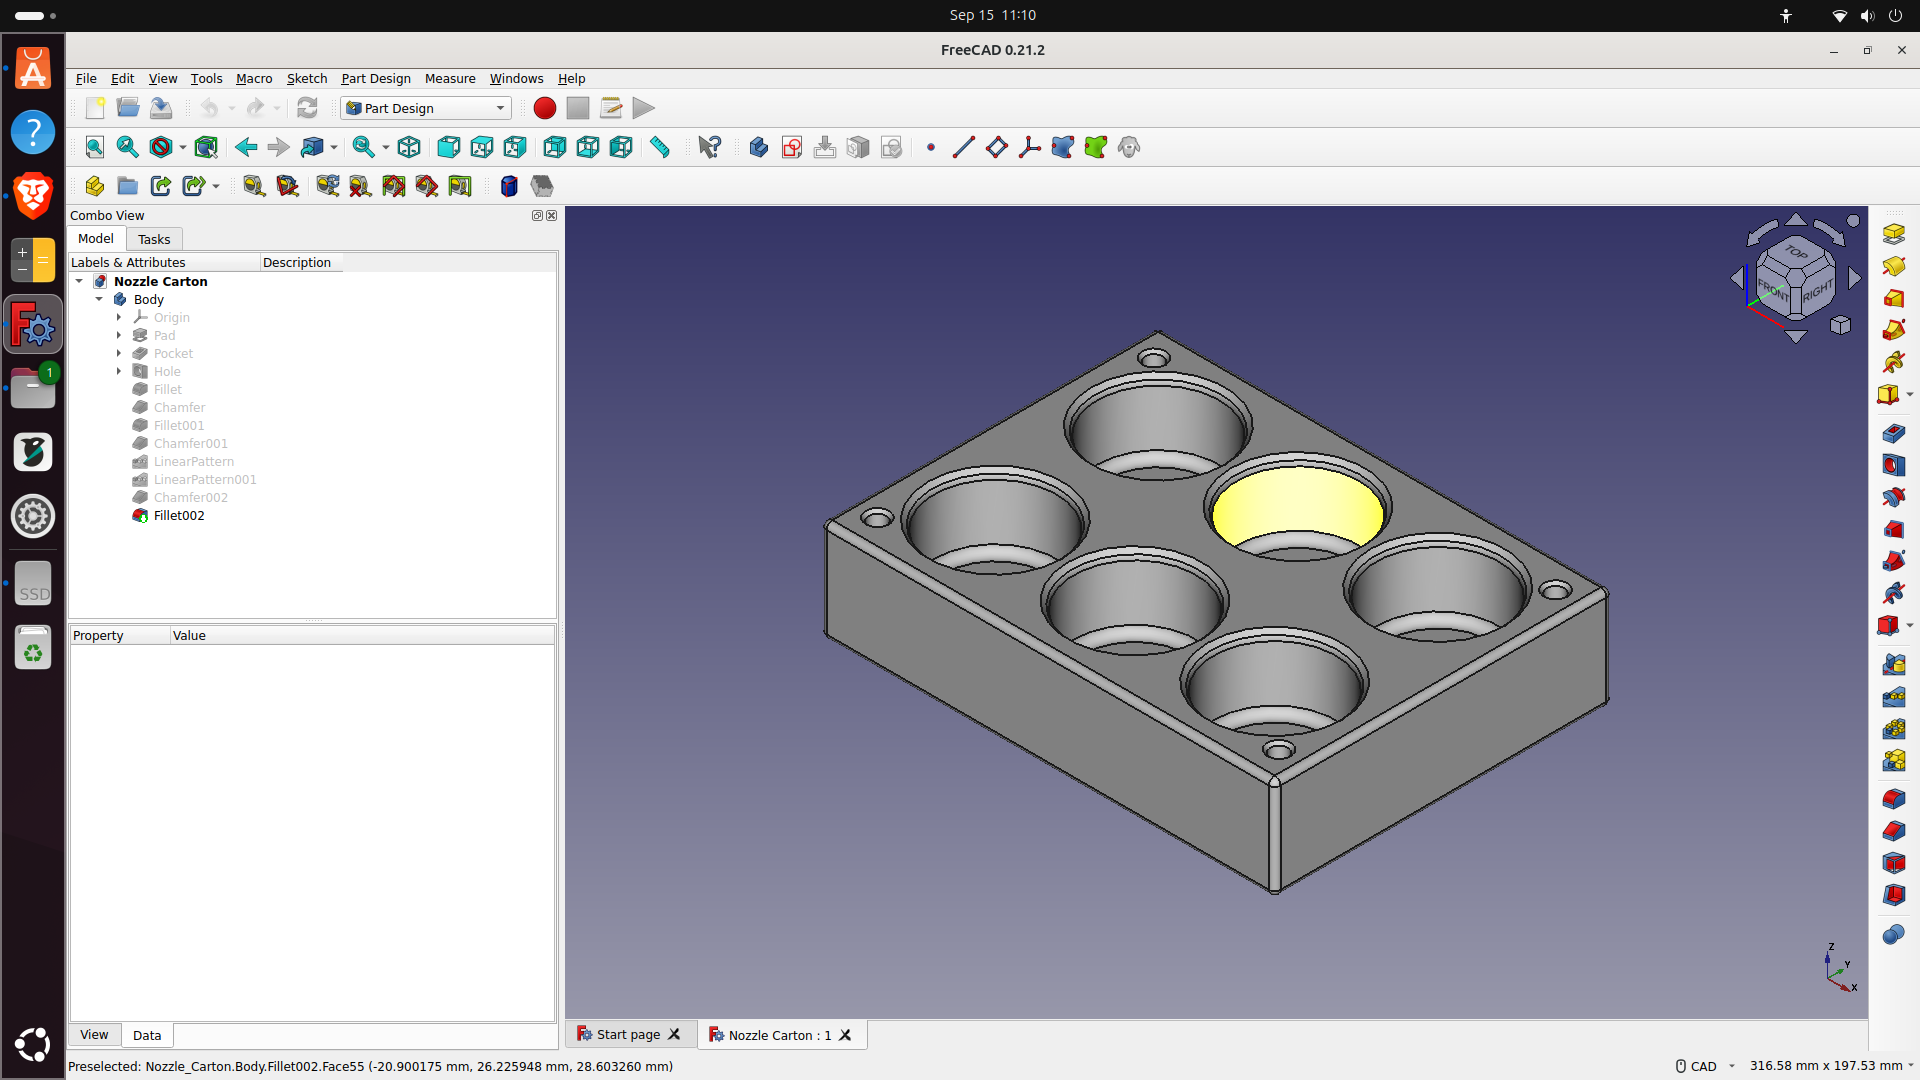Set isometric view from toolbar
The height and width of the screenshot is (1080, 1920).
409,148
